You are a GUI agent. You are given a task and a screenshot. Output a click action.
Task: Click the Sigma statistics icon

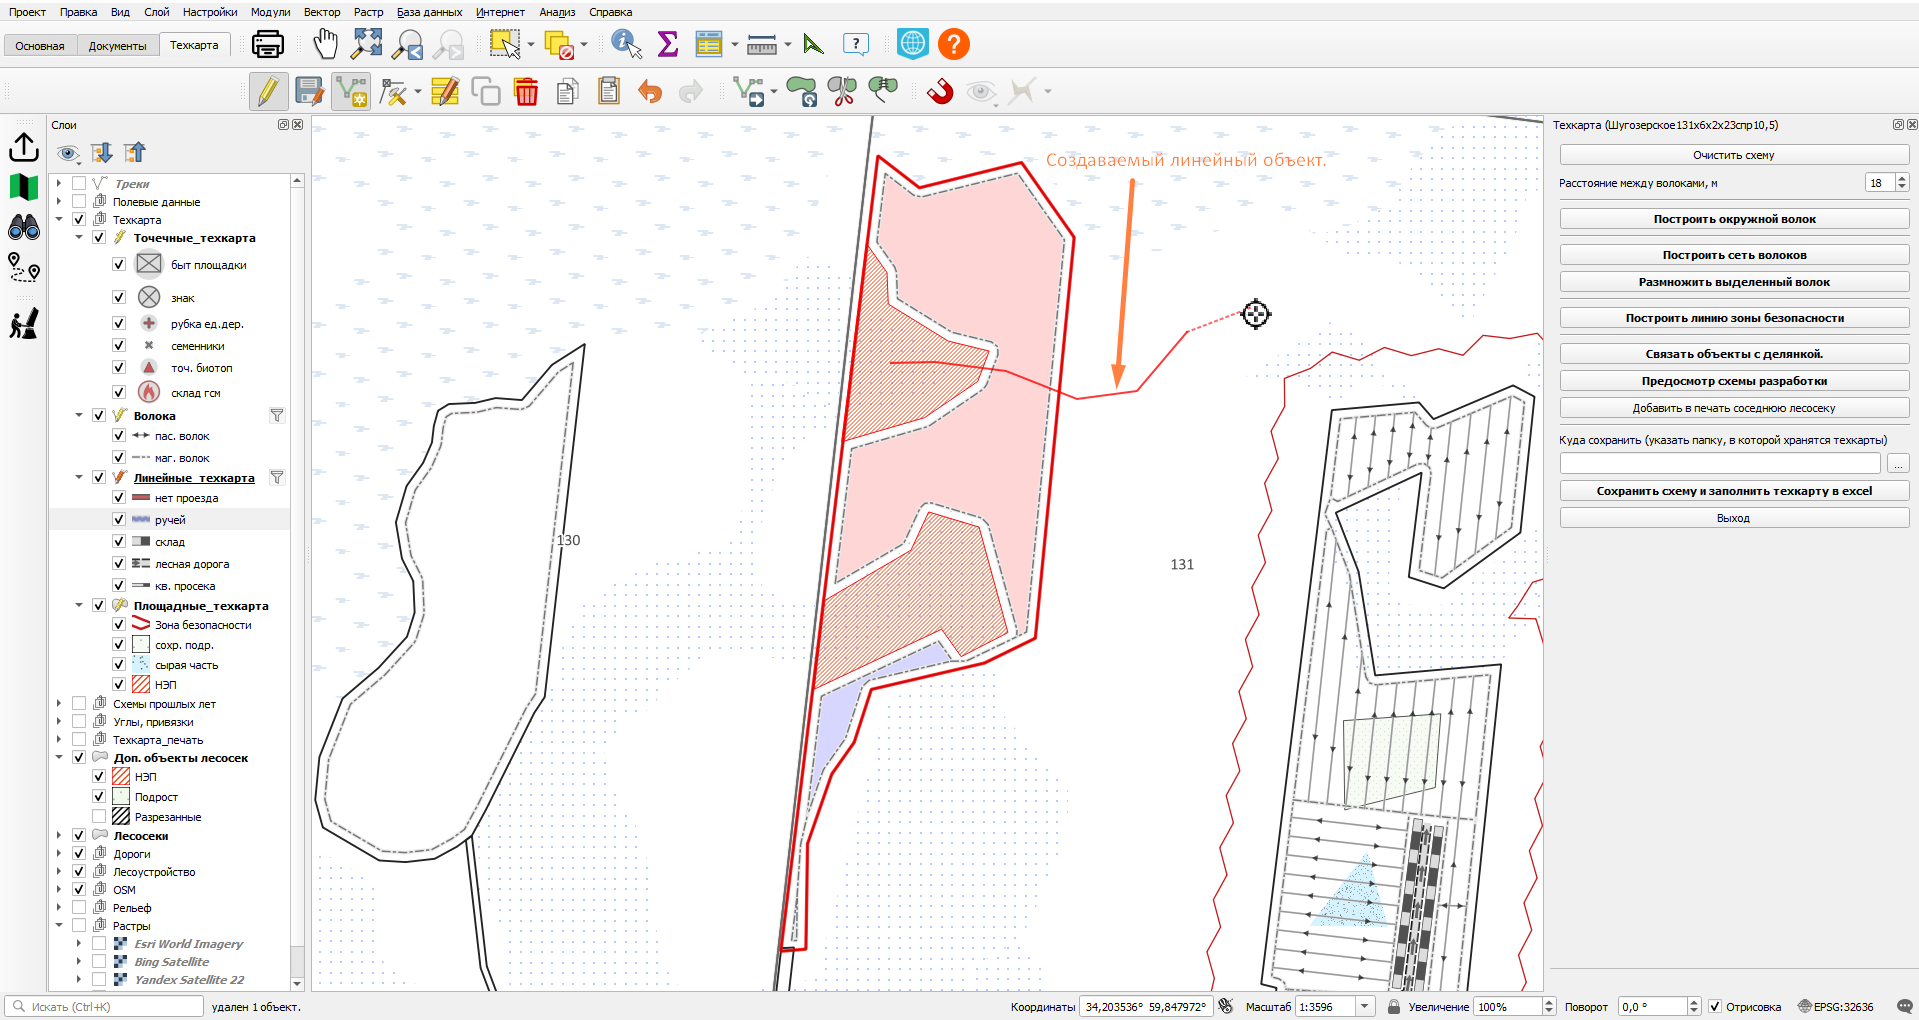[667, 44]
